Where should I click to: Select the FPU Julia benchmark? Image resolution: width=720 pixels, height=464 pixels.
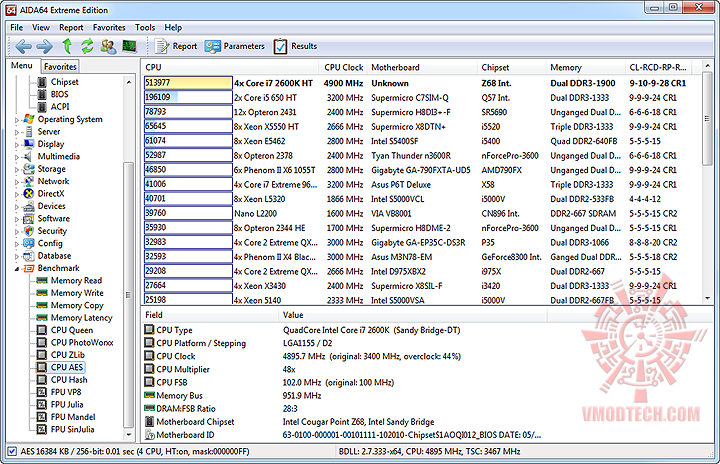[x=61, y=404]
